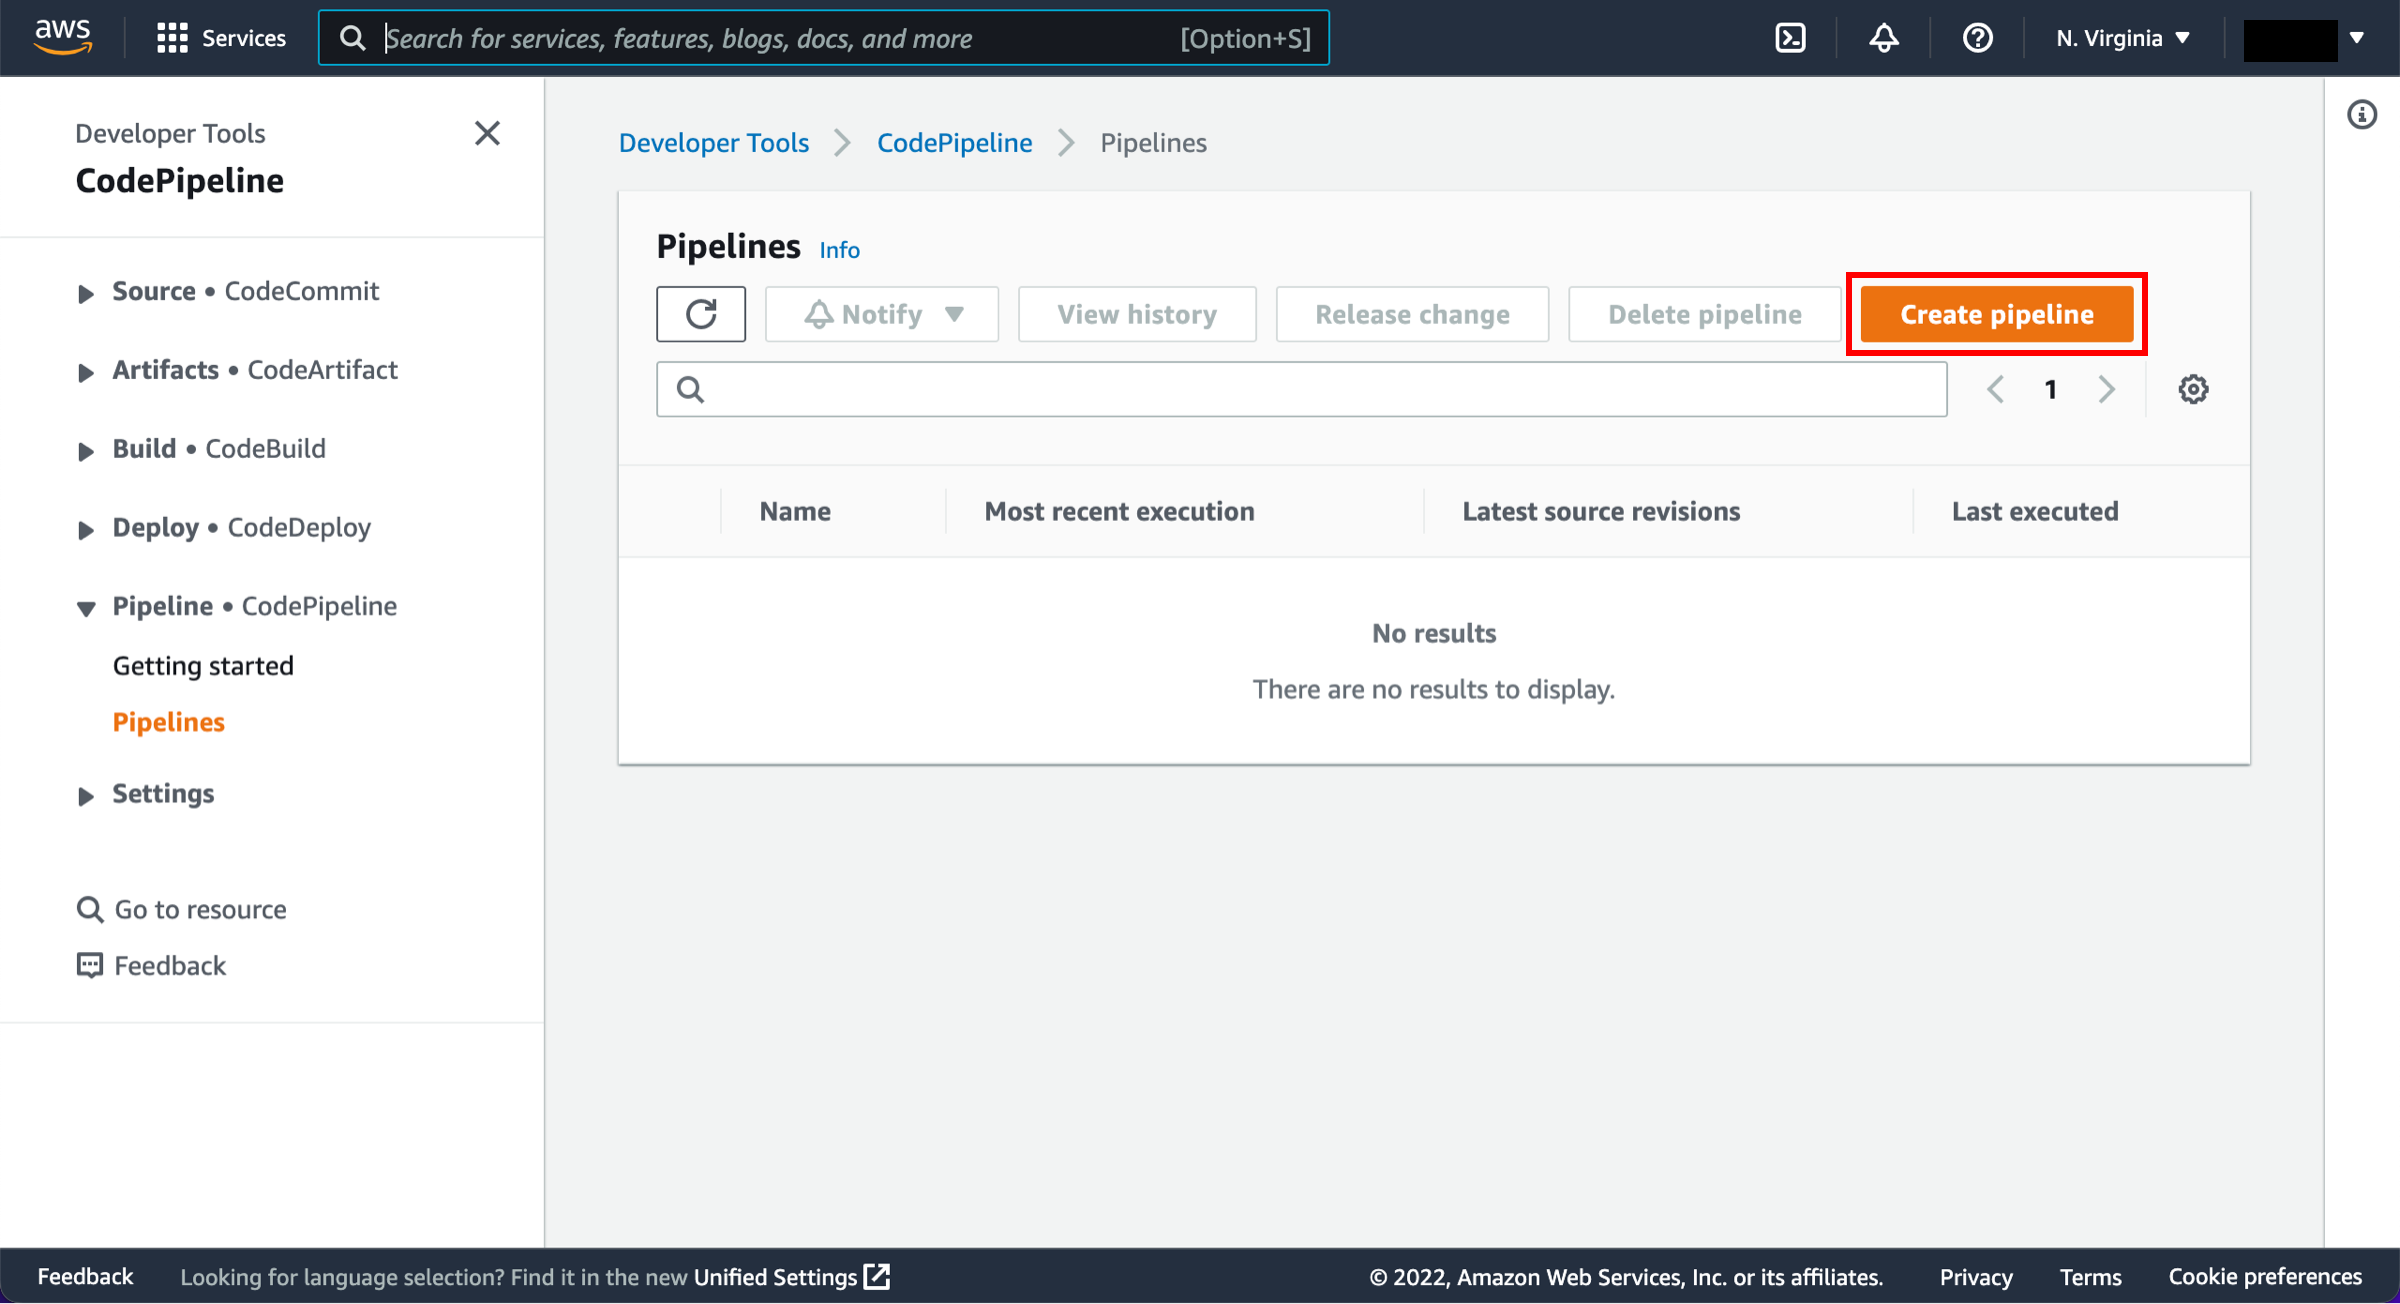Click the refresh pipelines button

(701, 314)
